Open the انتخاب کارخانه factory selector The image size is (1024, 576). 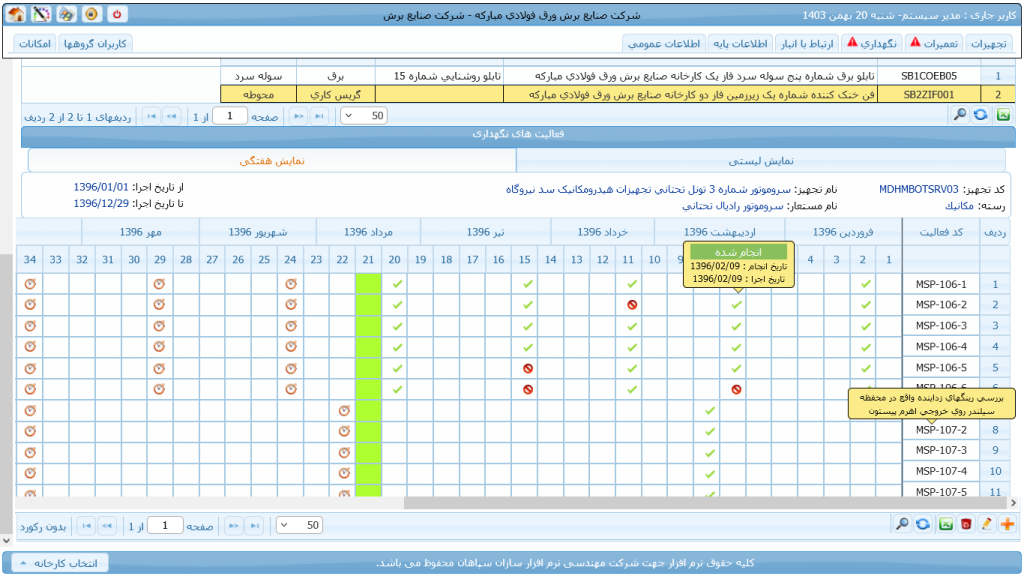click(56, 563)
